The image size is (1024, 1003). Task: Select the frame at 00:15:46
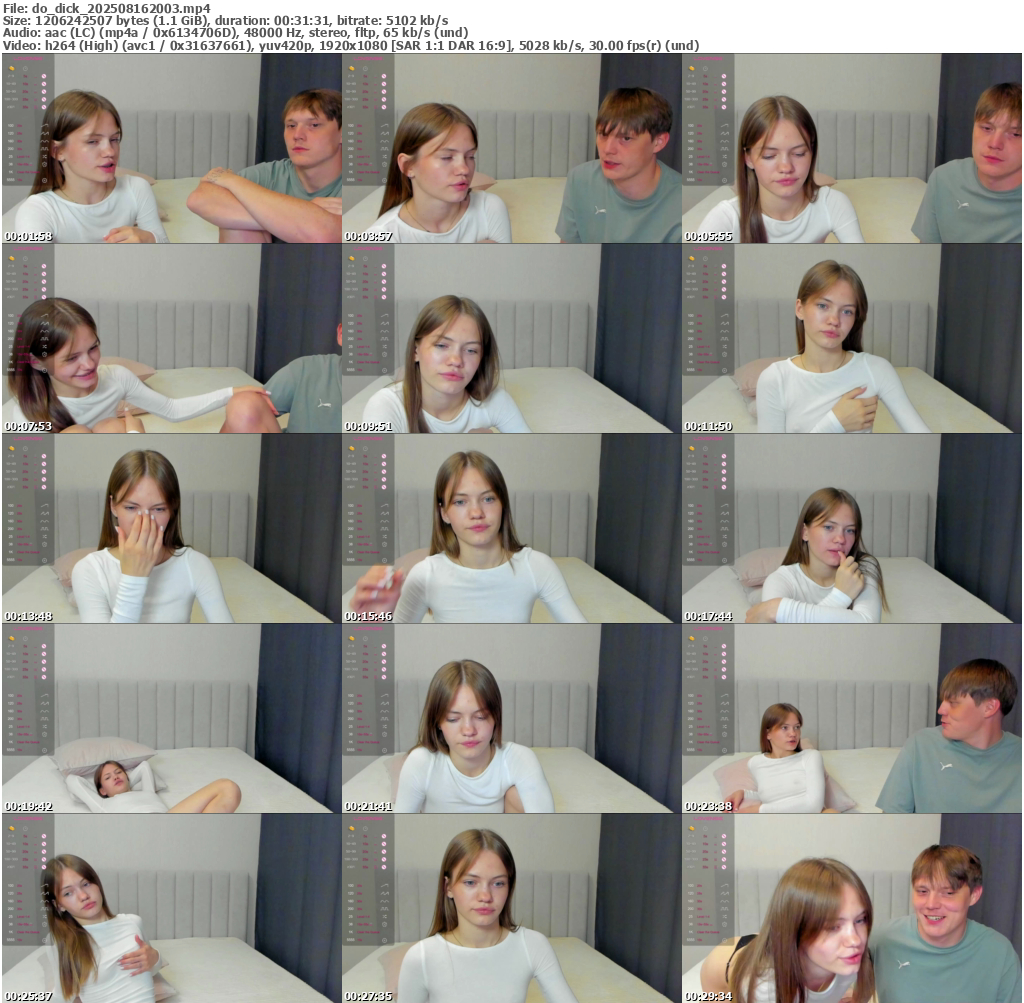point(512,528)
